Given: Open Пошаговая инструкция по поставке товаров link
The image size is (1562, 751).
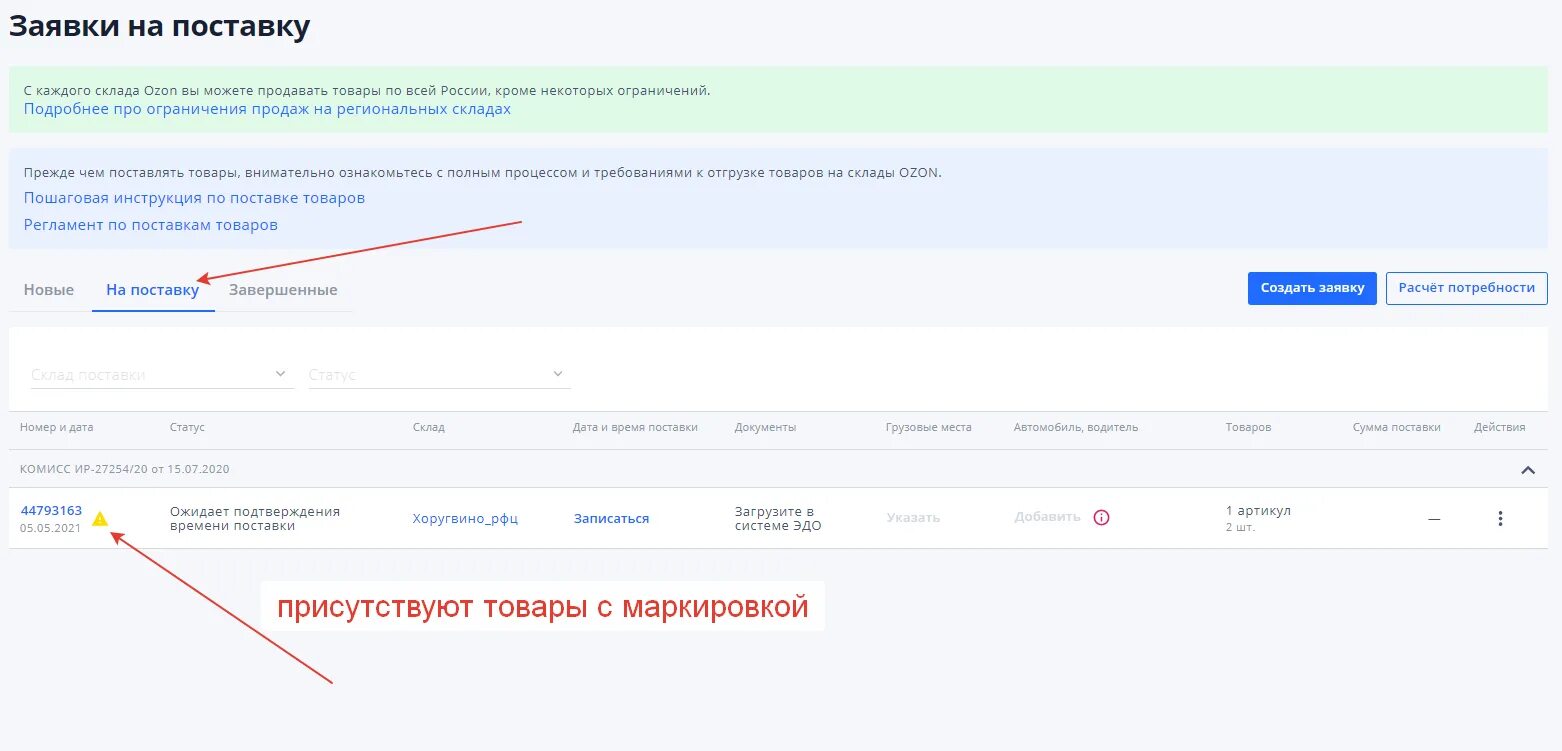Looking at the screenshot, I should (x=194, y=198).
